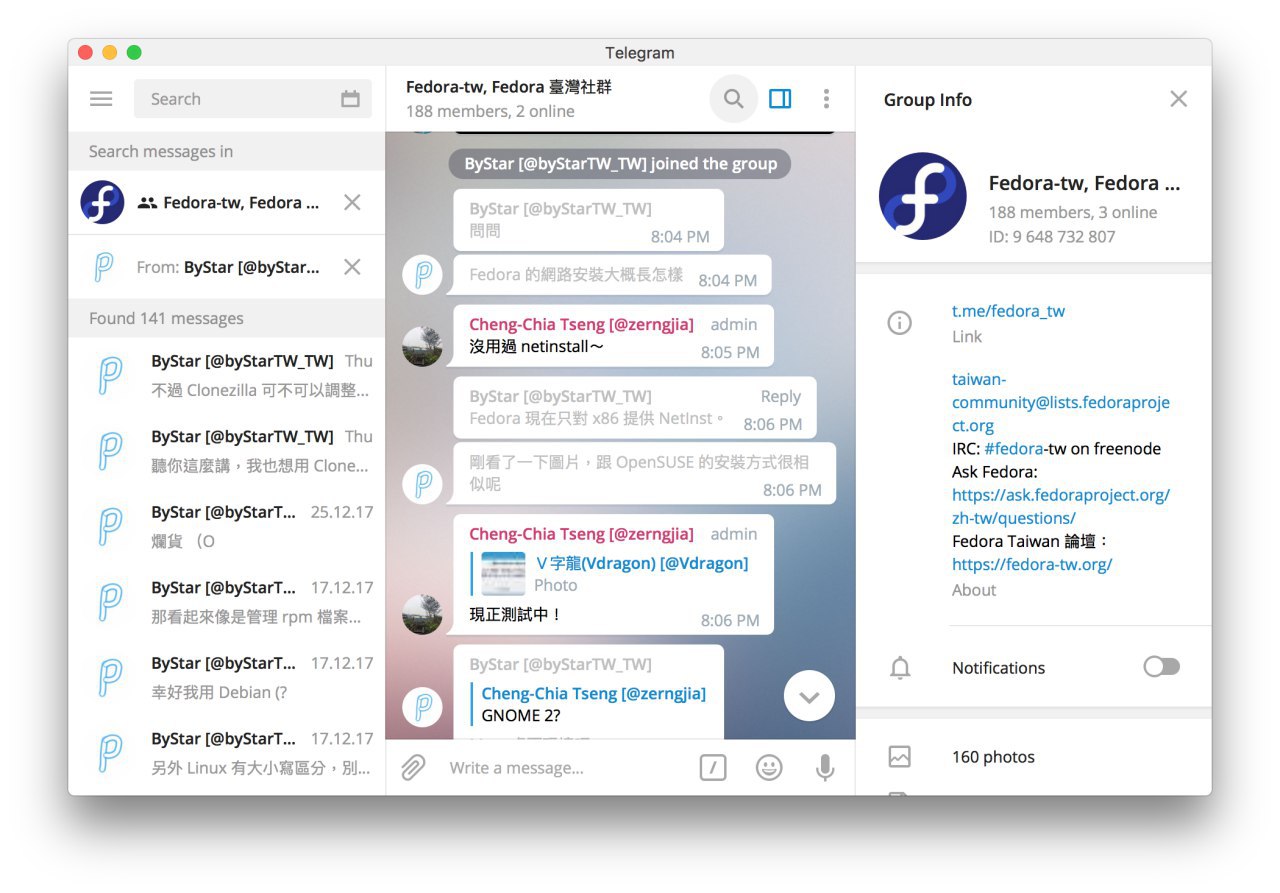The image size is (1280, 893).
Task: Click the info circle icon in Group Info
Action: [x=900, y=323]
